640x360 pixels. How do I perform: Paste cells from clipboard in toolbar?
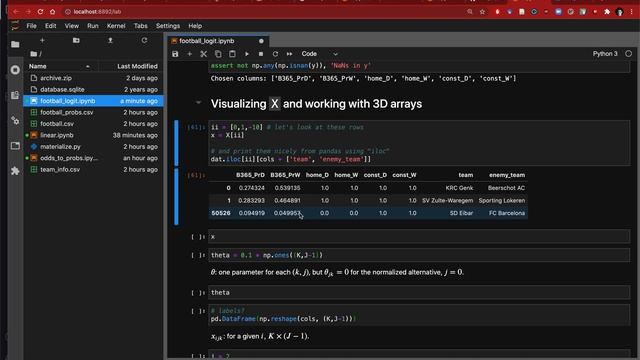tap(232, 54)
